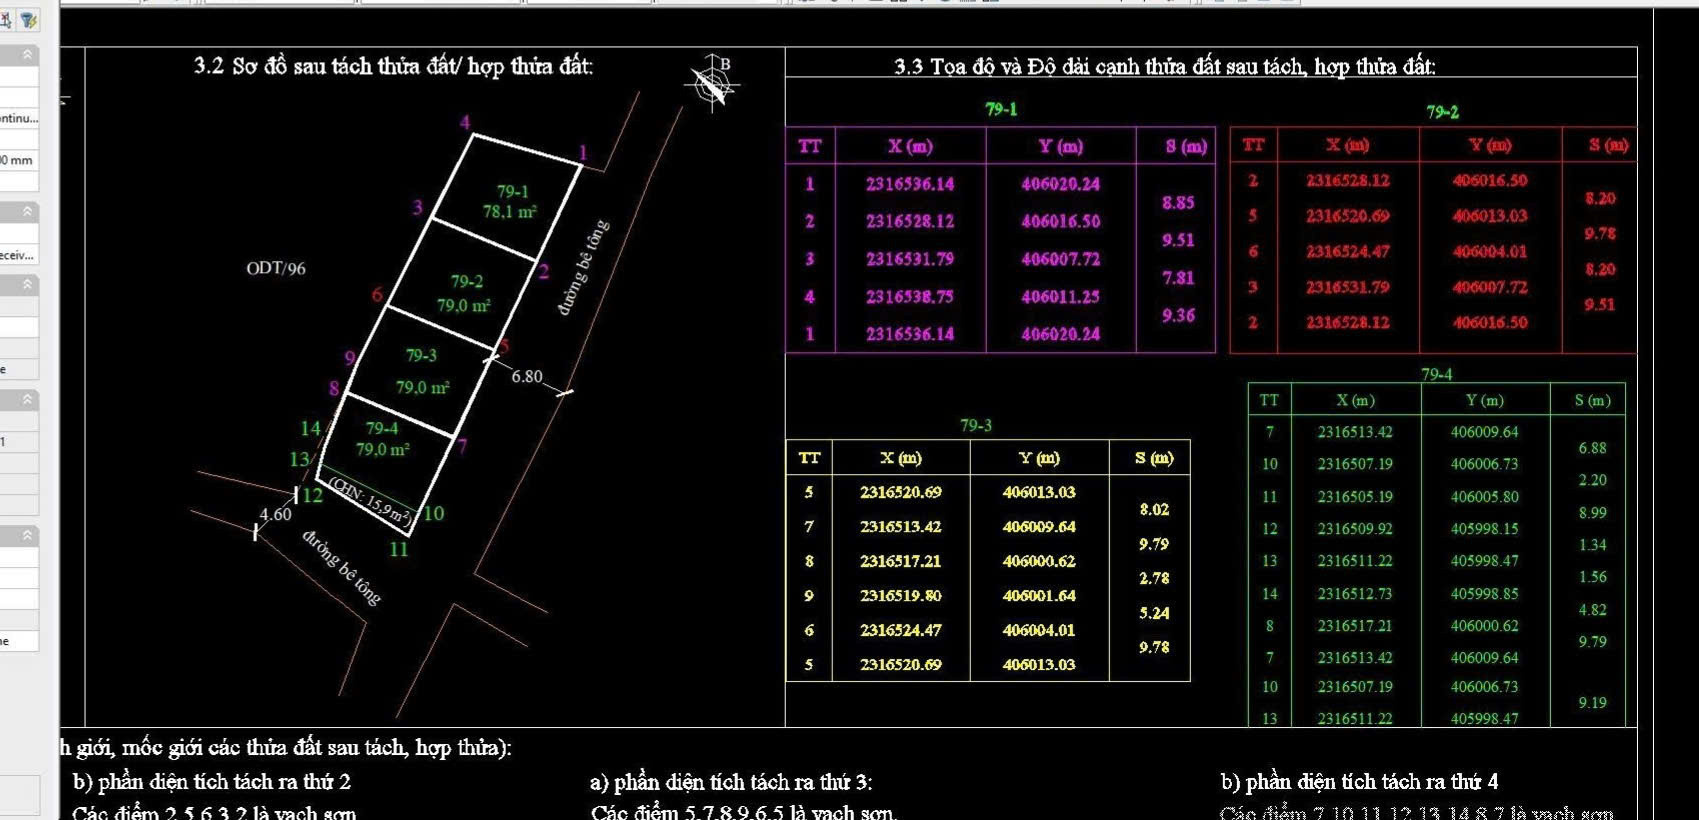Select parcel label '79-3' inside the plot diagram
The width and height of the screenshot is (1699, 820).
click(421, 355)
